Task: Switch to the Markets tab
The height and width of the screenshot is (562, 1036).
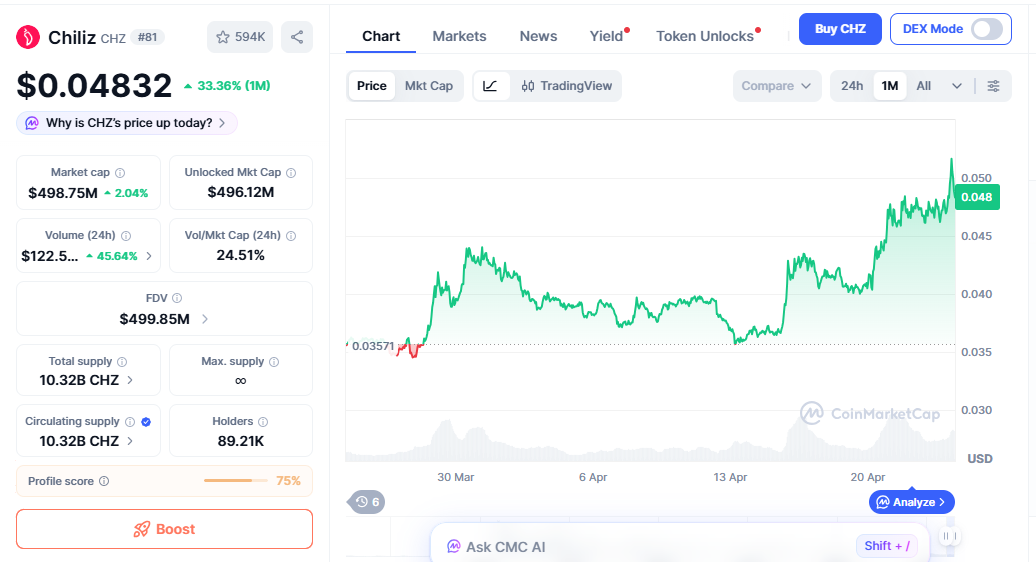Action: [x=459, y=36]
